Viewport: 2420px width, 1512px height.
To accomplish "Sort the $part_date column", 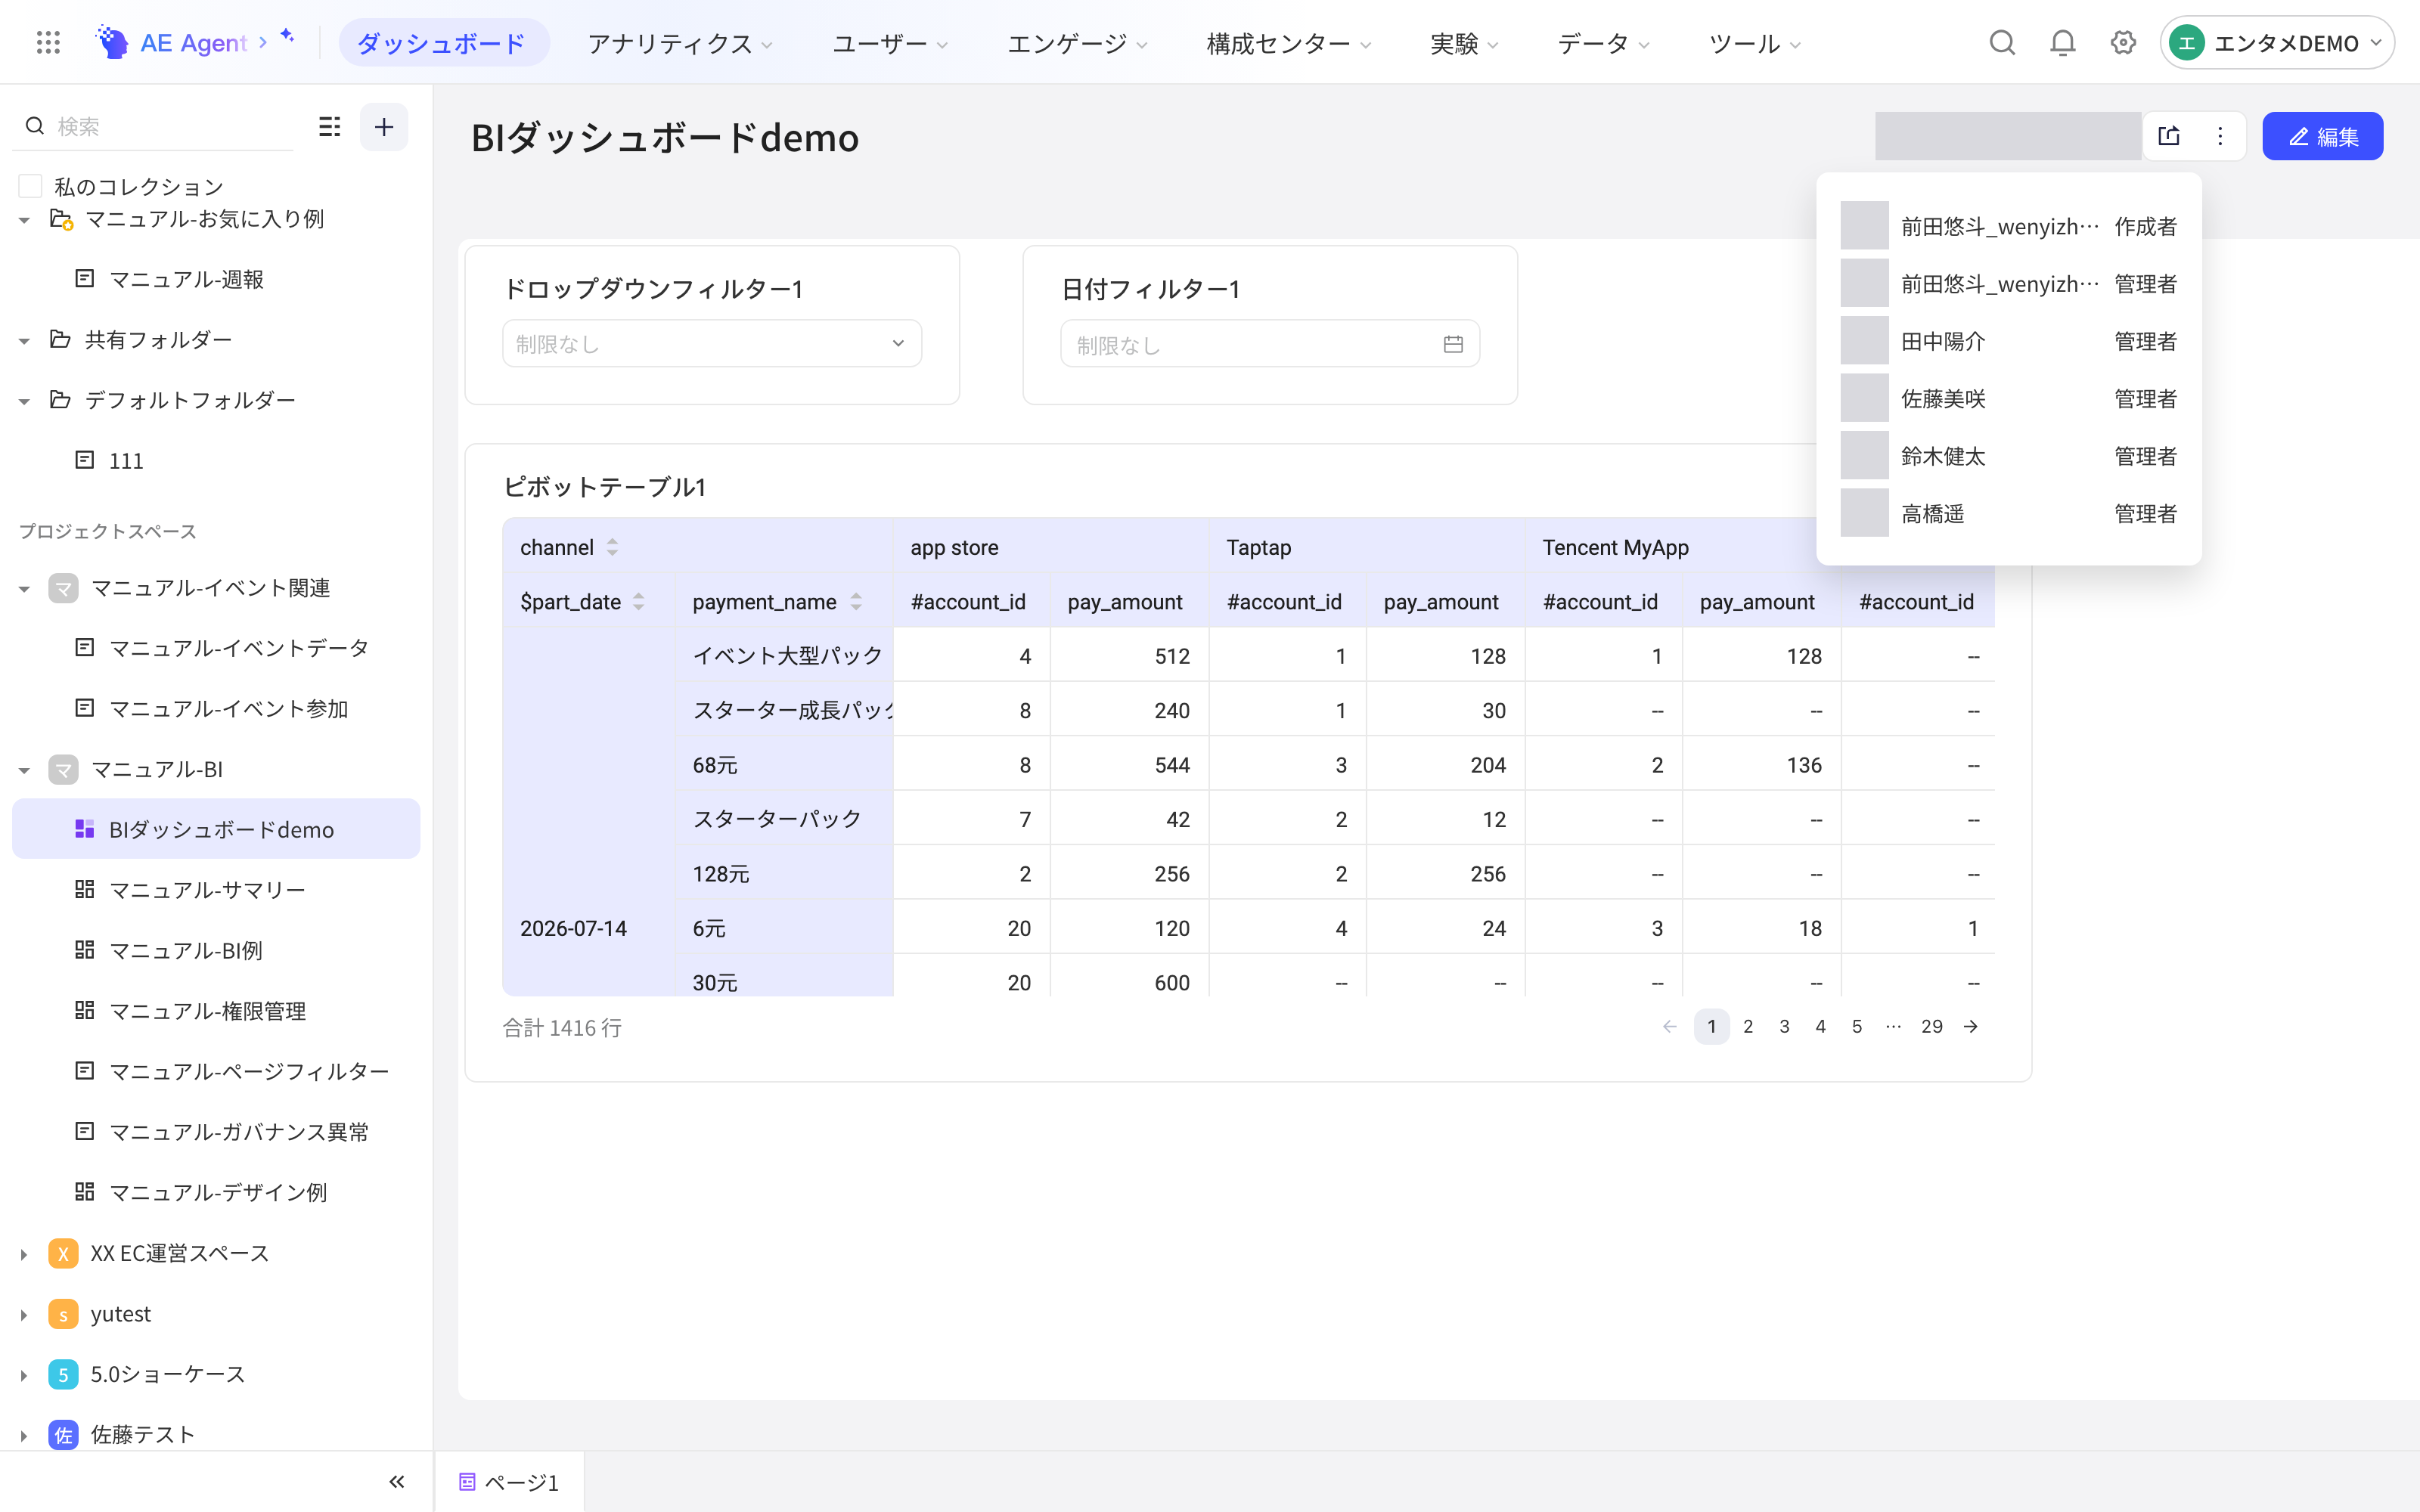I will click(638, 601).
